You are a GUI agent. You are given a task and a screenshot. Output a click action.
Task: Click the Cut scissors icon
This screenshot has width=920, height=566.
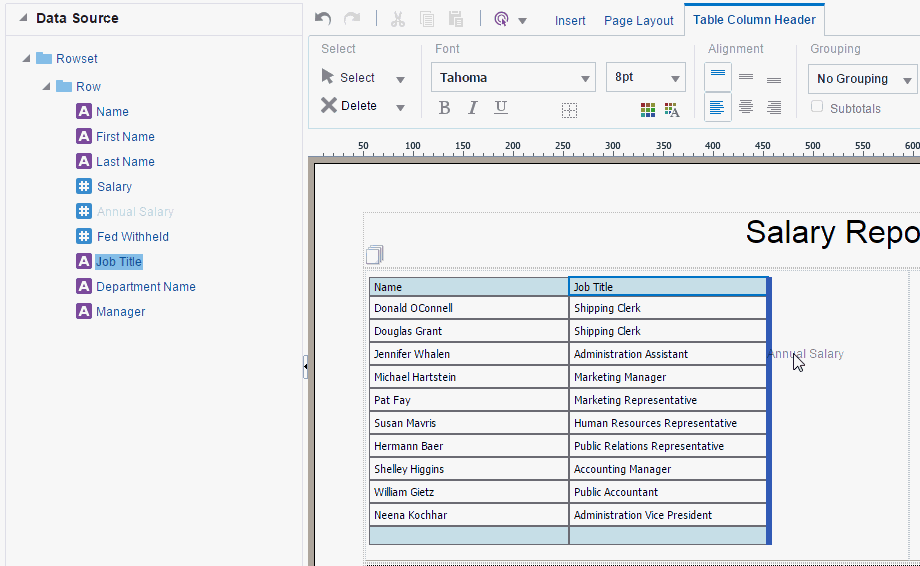pyautogui.click(x=398, y=19)
